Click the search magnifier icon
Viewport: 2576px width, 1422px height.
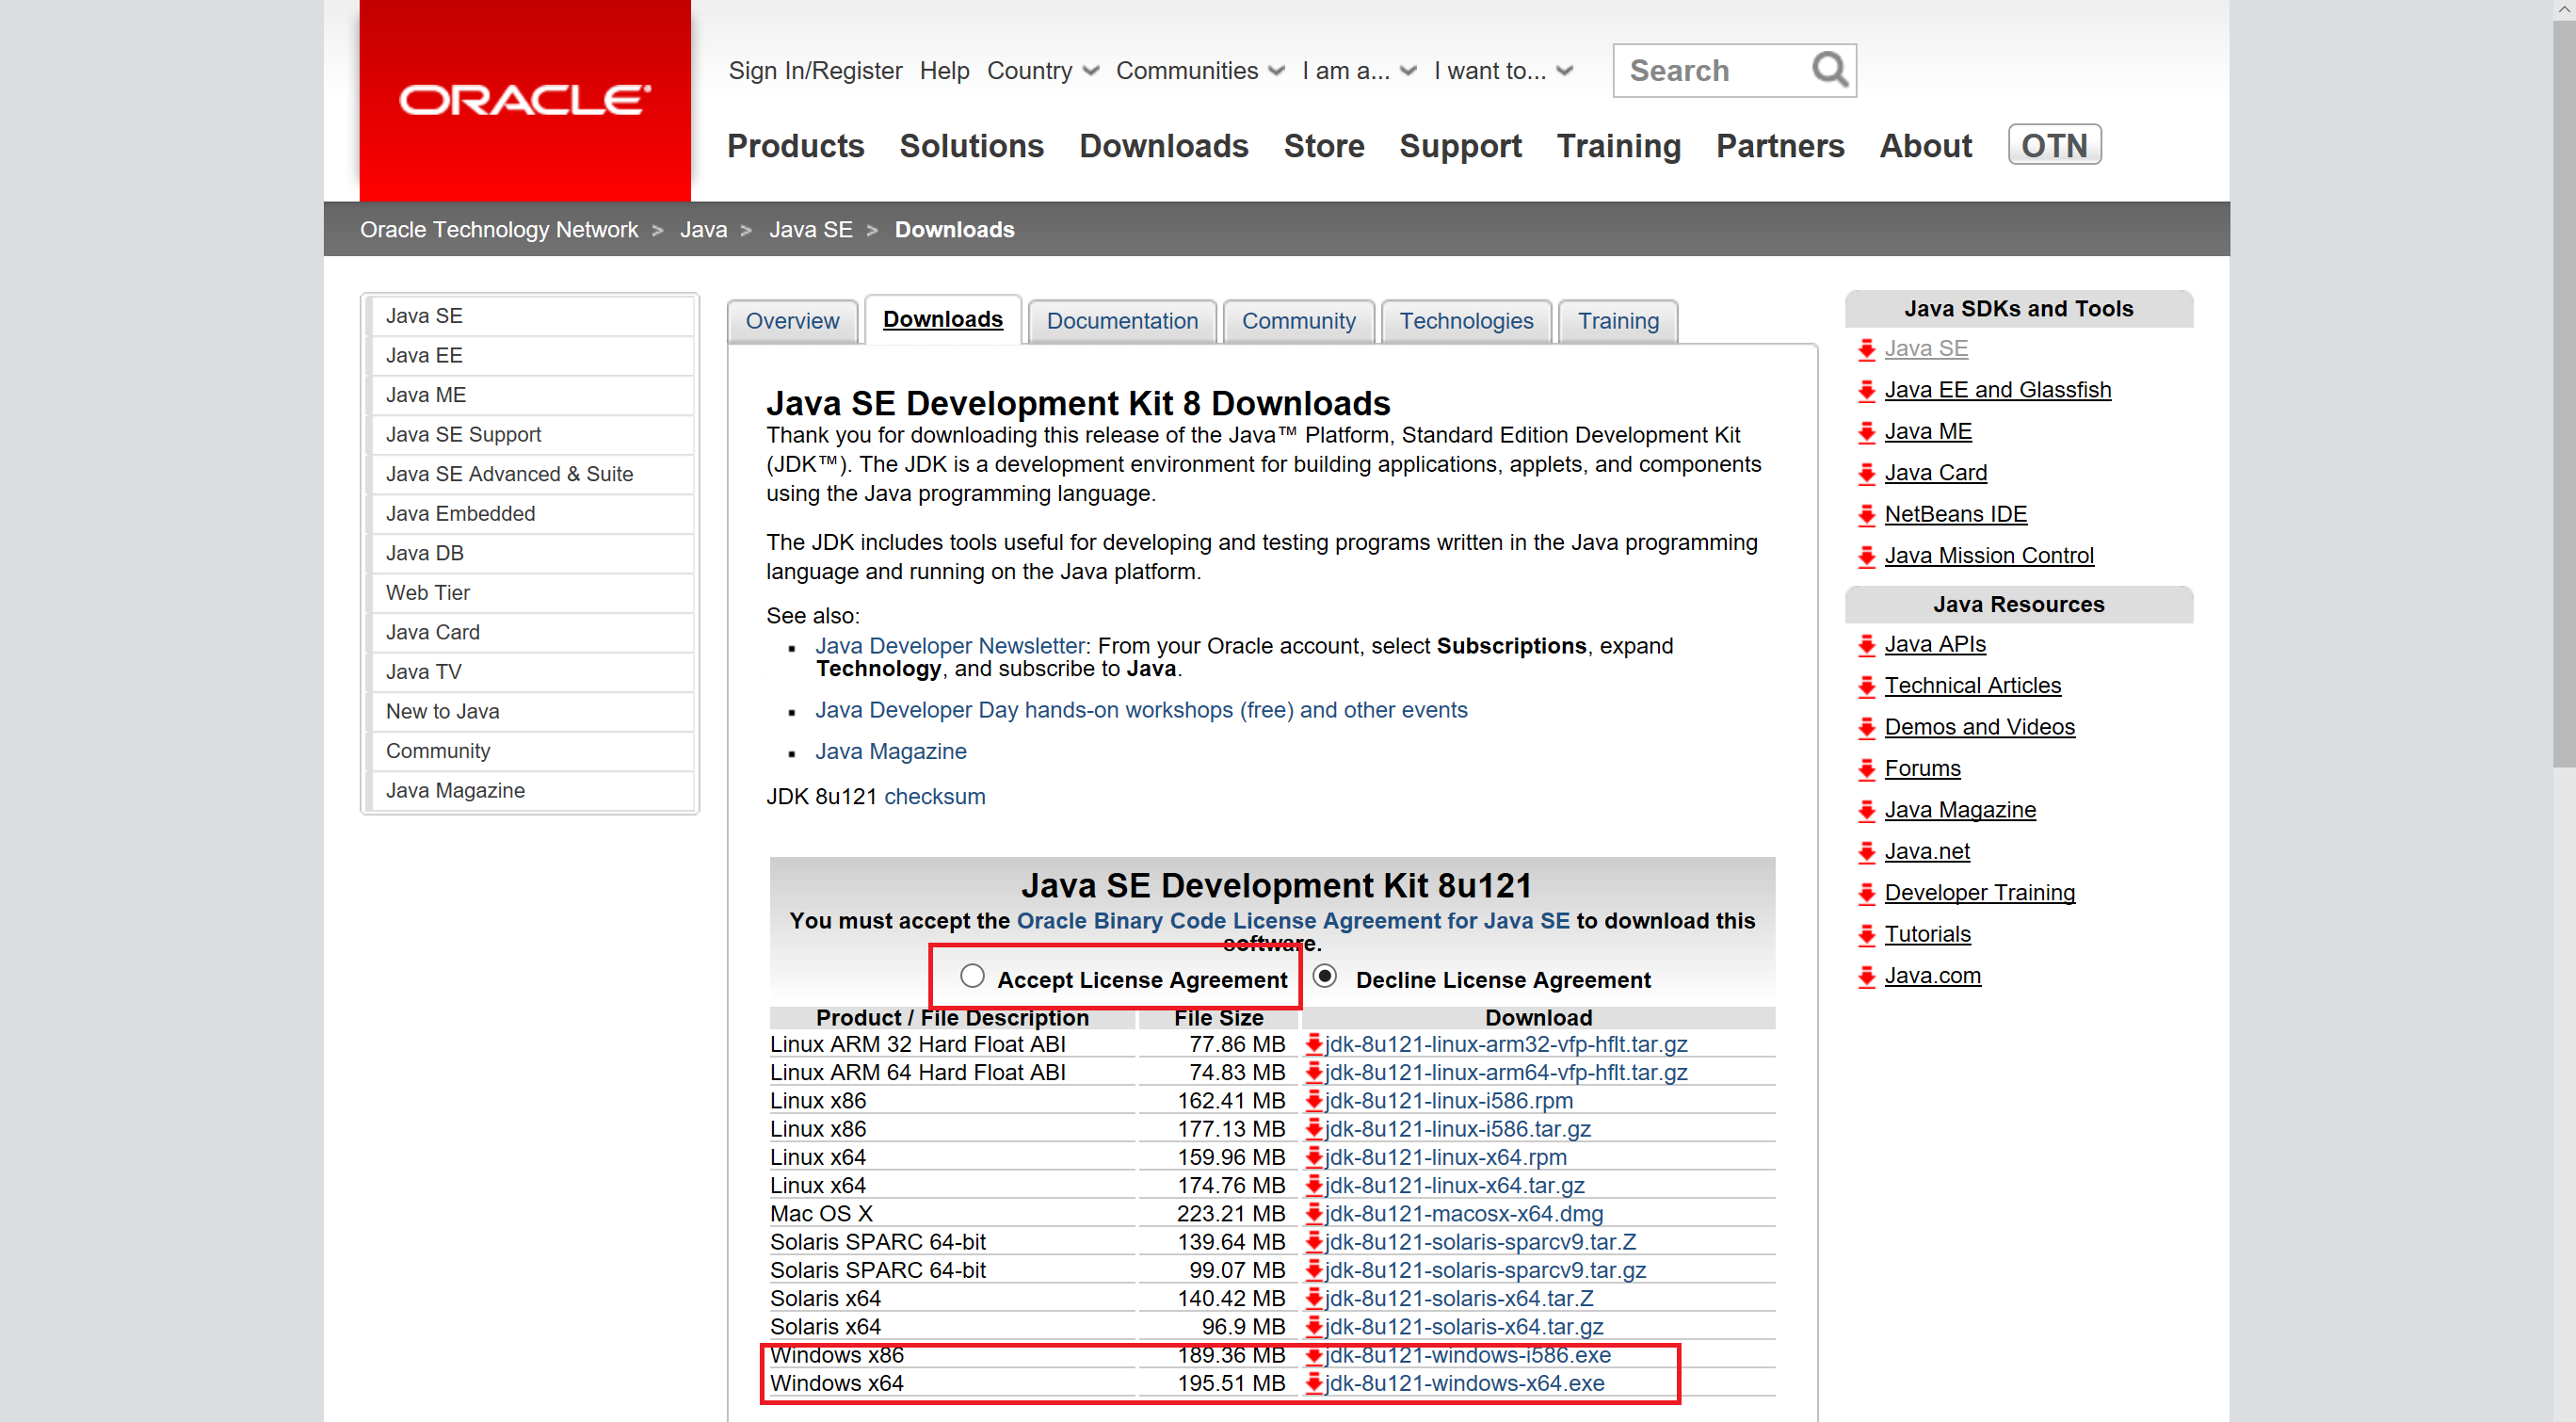click(x=1829, y=69)
